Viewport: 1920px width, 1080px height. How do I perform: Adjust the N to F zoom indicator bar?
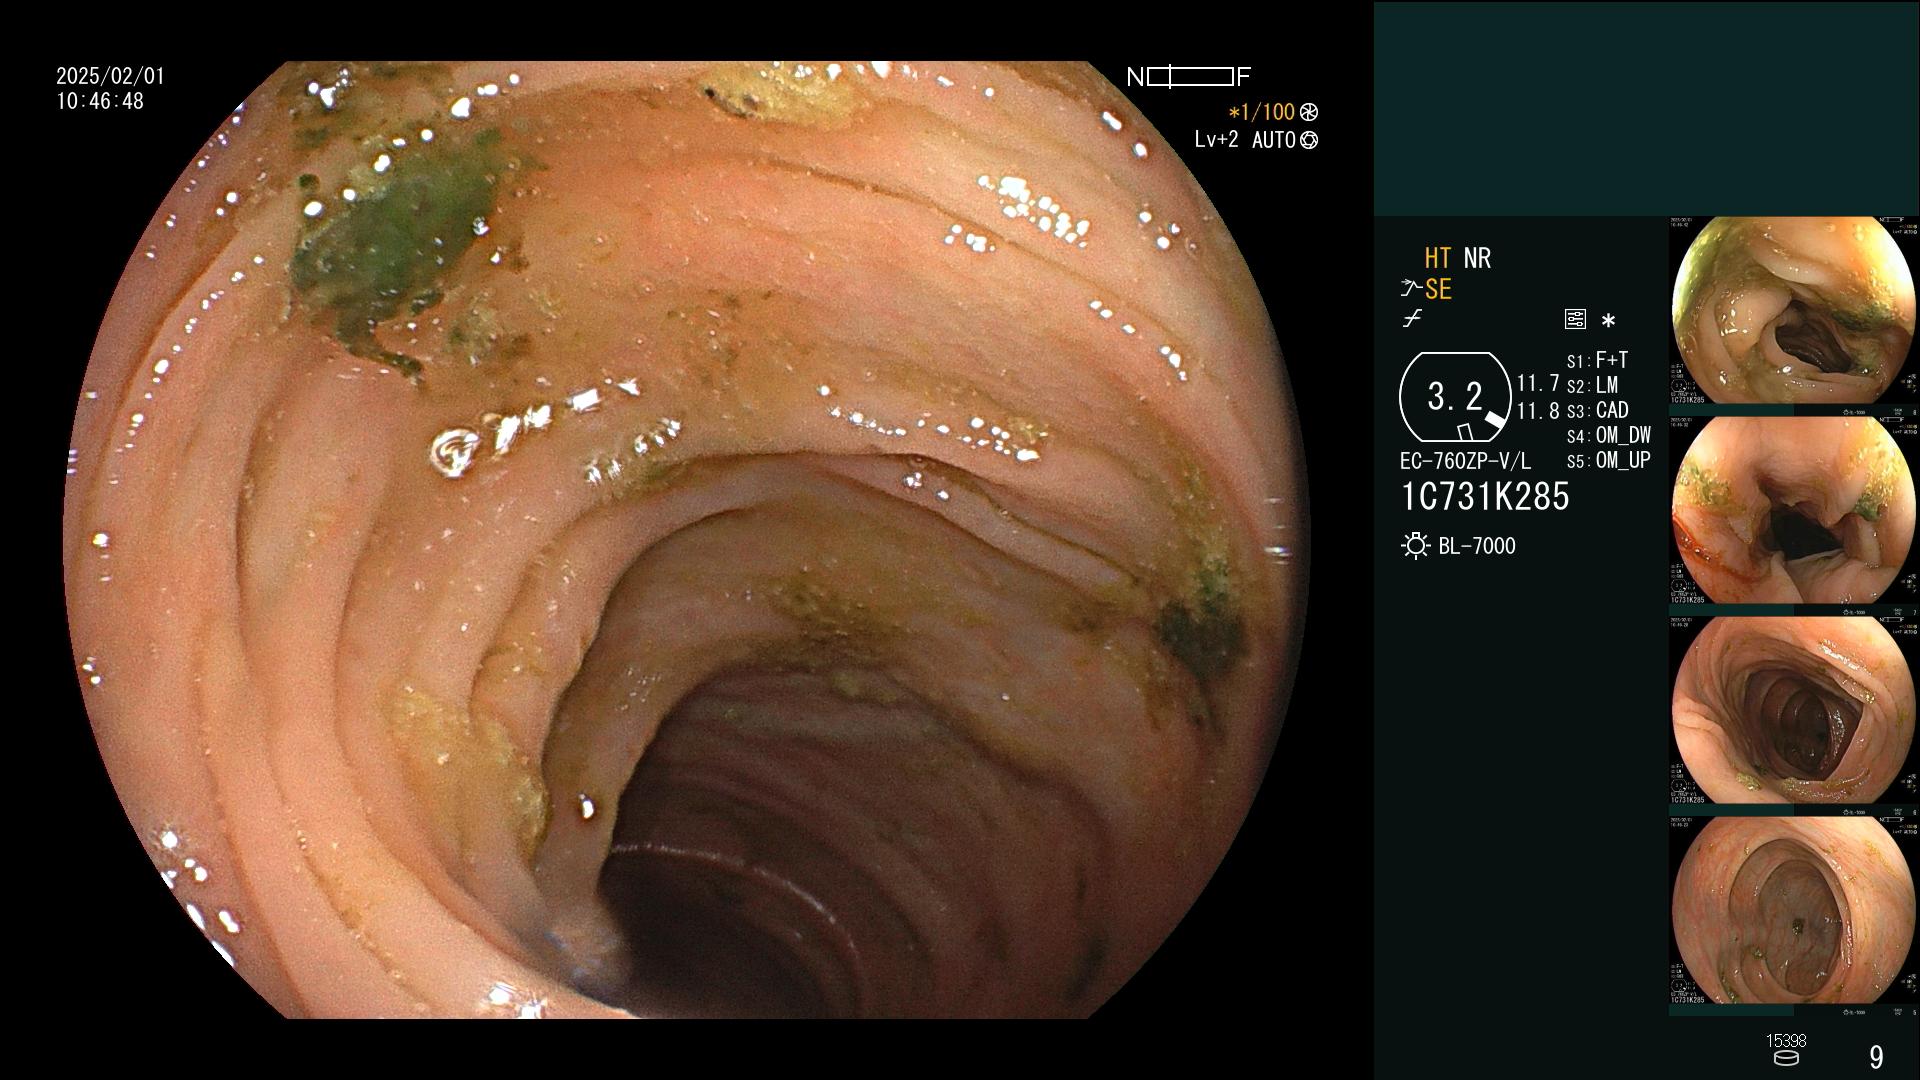tap(1189, 77)
